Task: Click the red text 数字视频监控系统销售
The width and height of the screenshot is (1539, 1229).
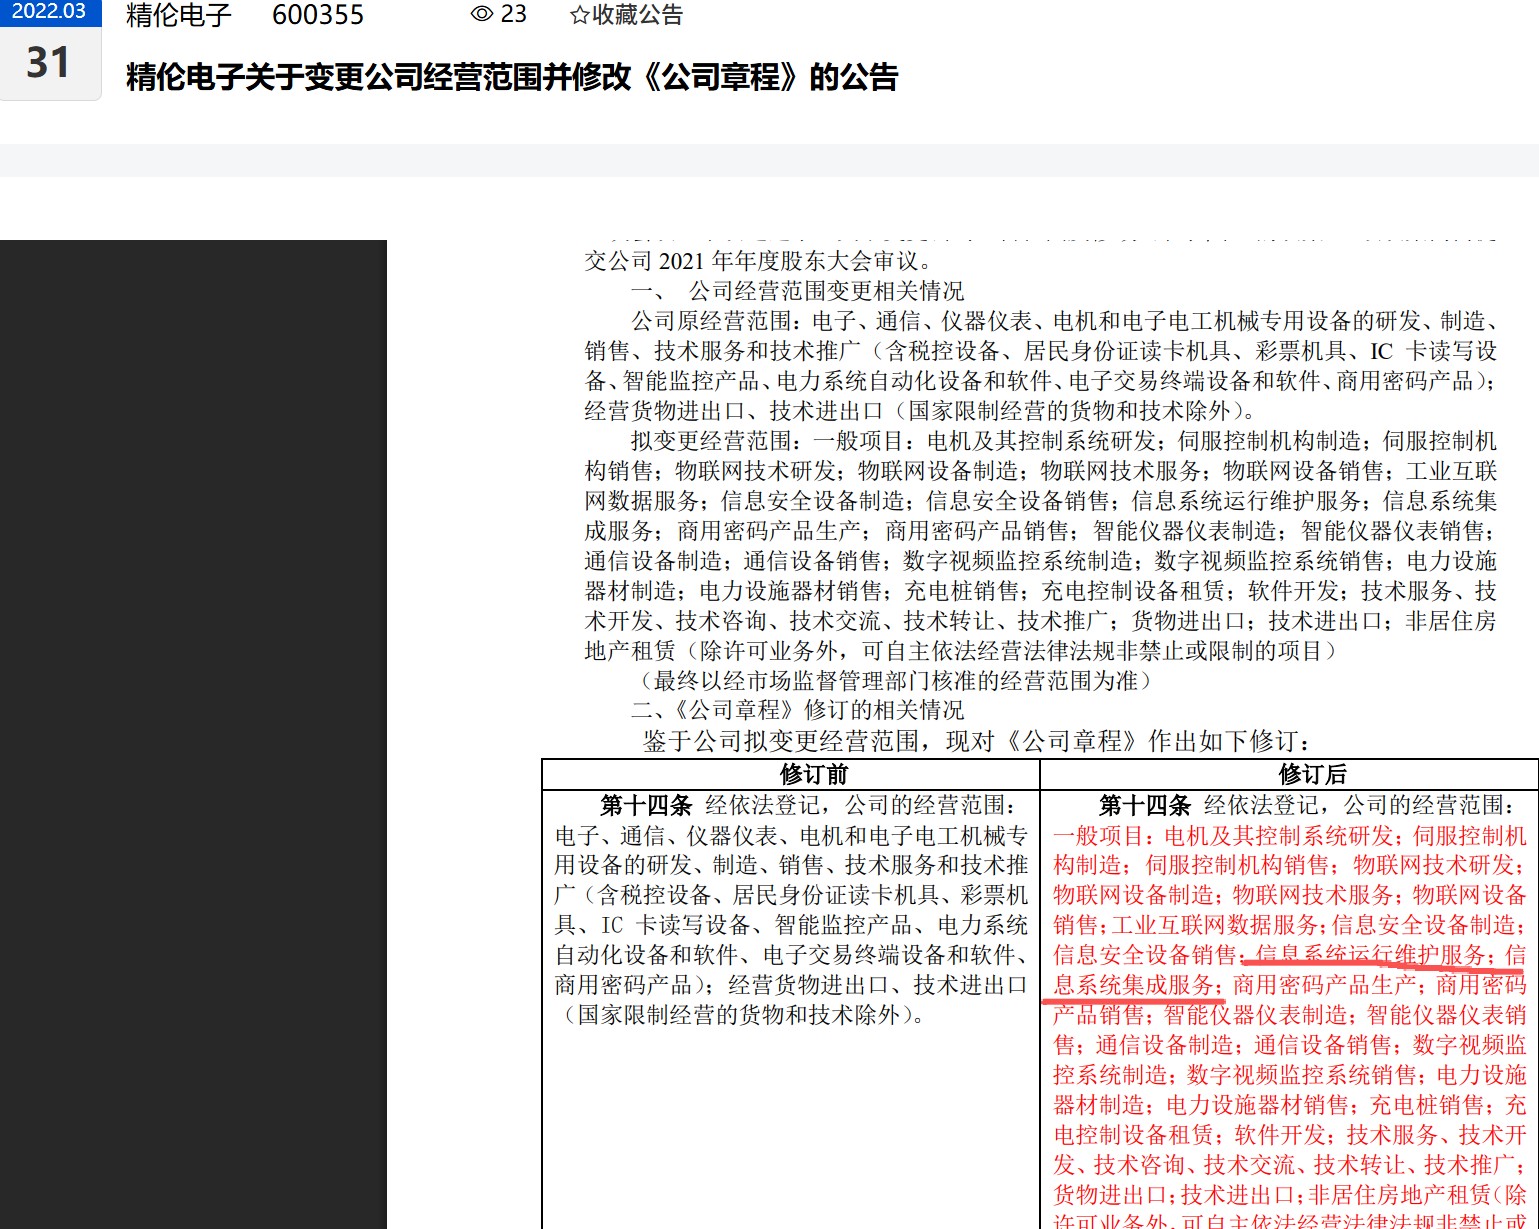Action: [x=1302, y=1075]
